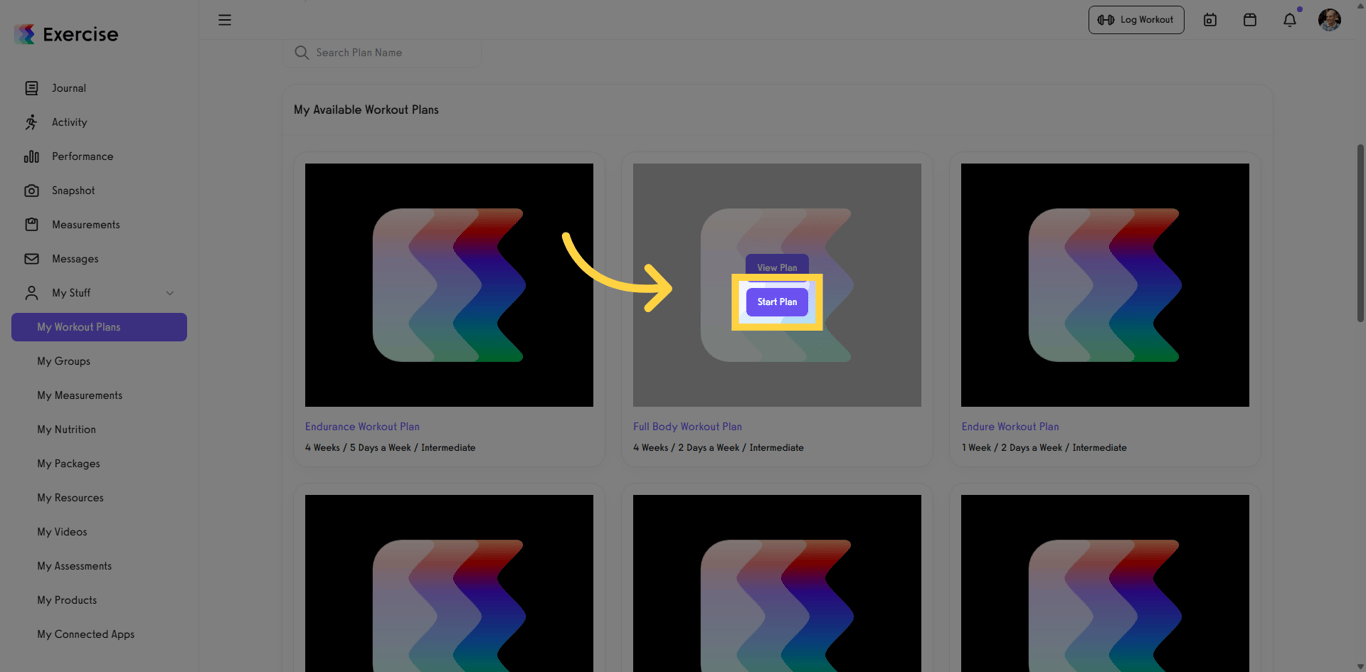Open My Measurements submenu item

pos(80,395)
